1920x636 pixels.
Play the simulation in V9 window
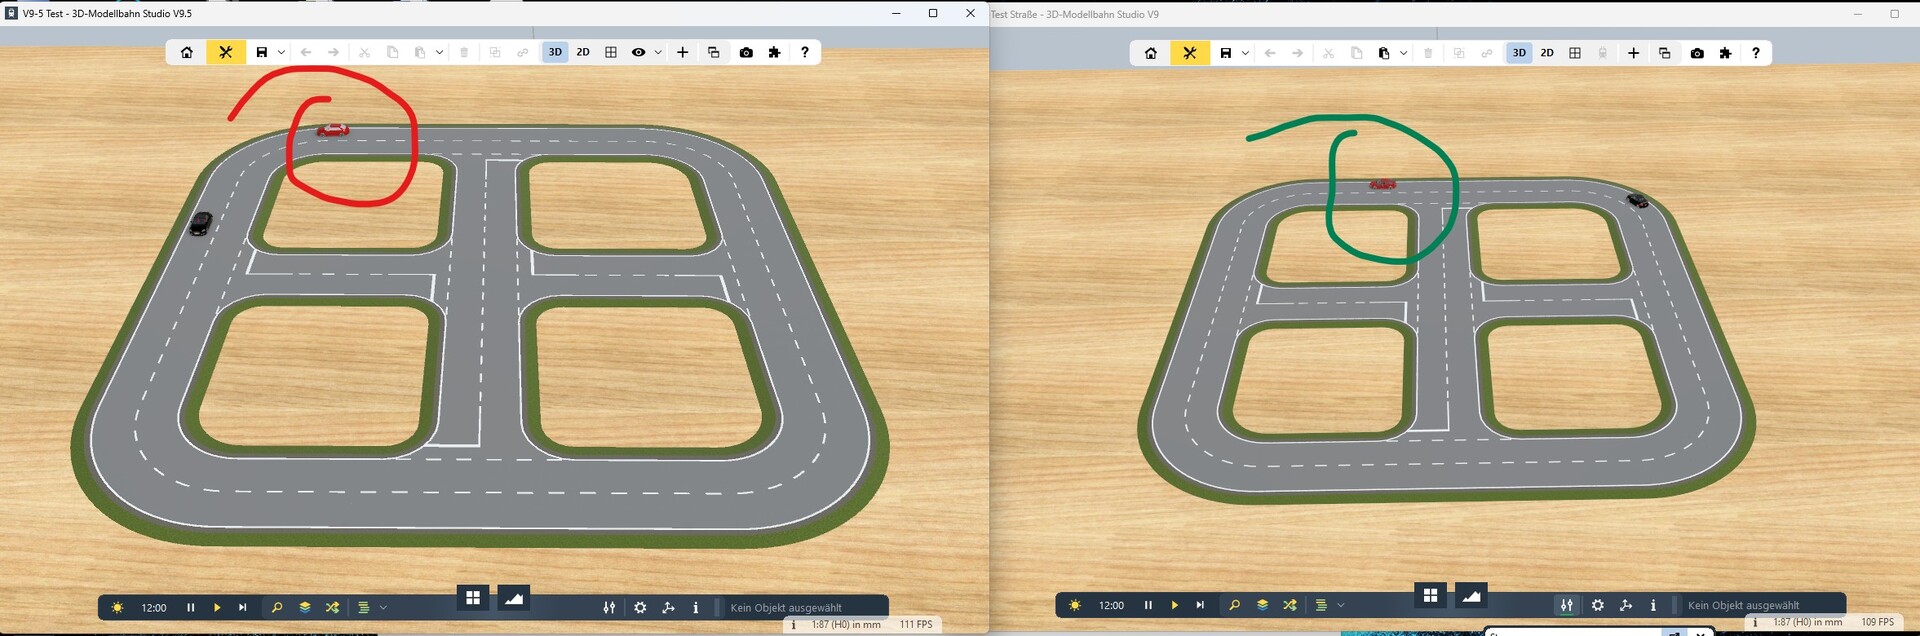tap(1175, 605)
